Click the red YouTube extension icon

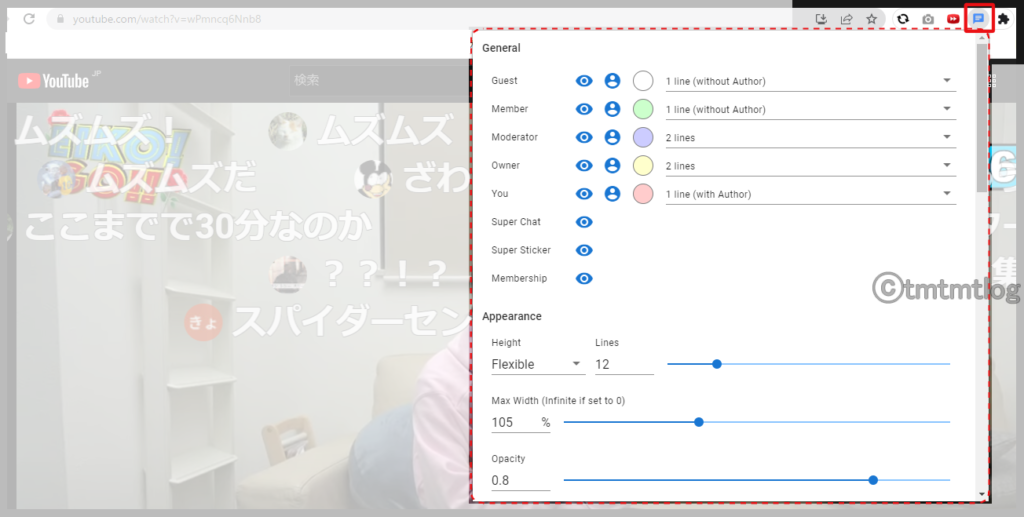coord(953,19)
